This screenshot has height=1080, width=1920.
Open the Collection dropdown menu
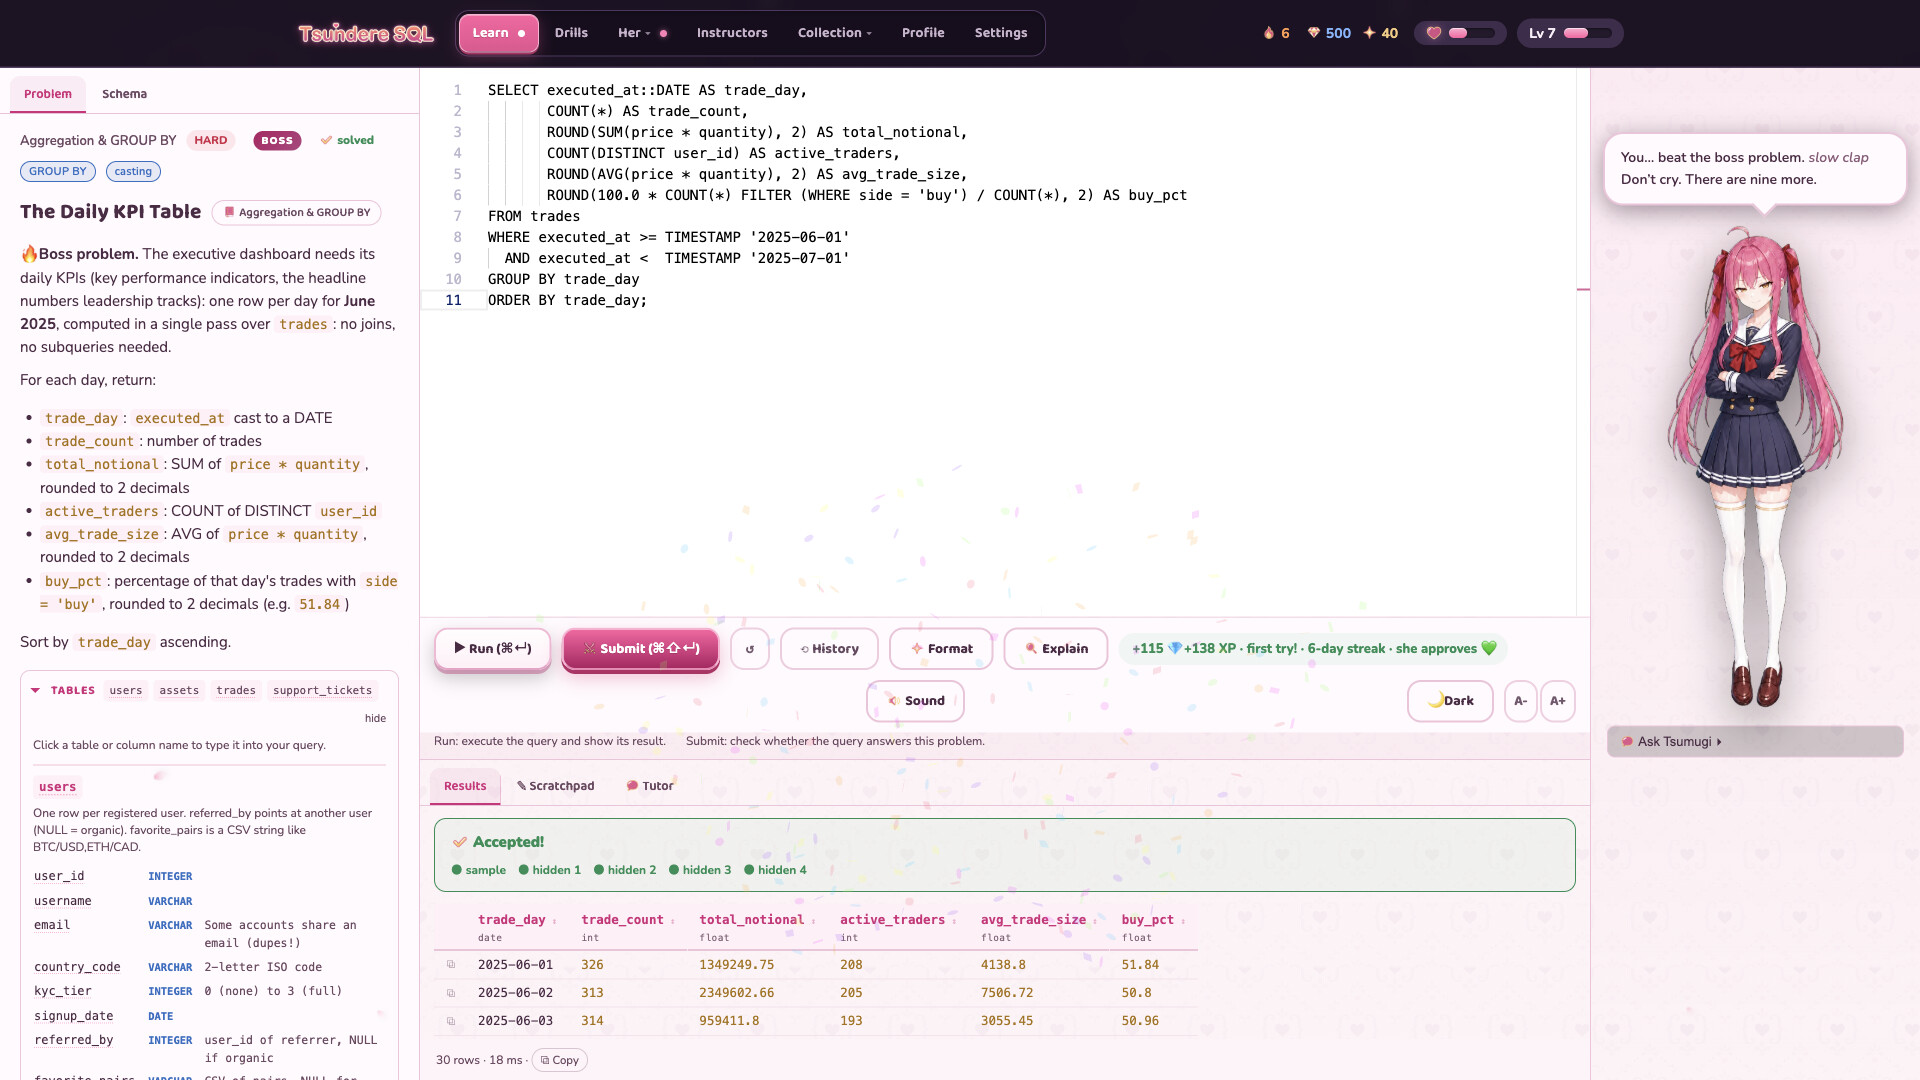834,33
